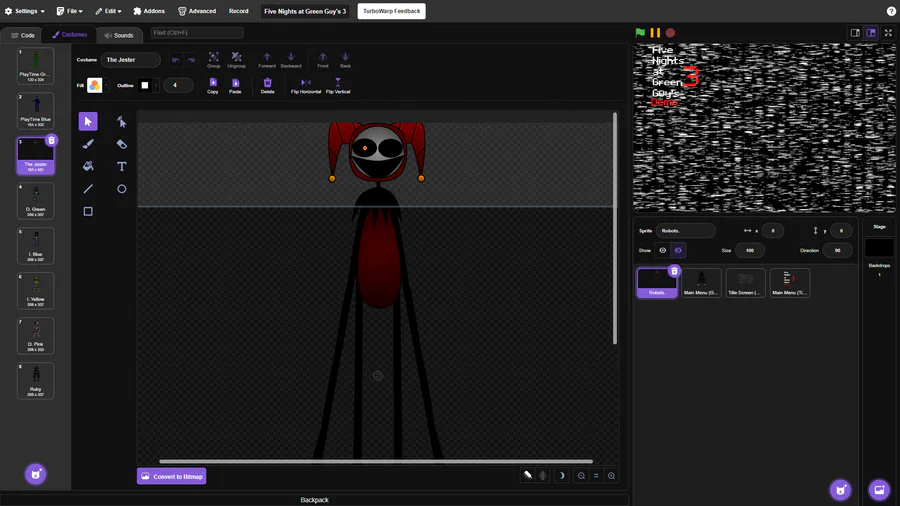Select the arrow Select tool
The height and width of the screenshot is (506, 900).
click(88, 122)
